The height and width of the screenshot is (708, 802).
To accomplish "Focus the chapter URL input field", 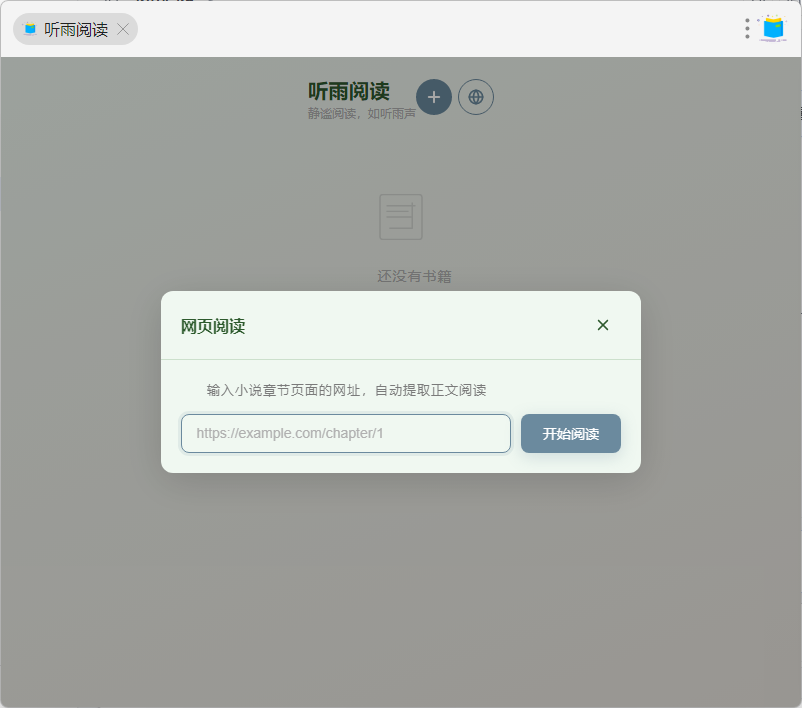I will point(346,433).
